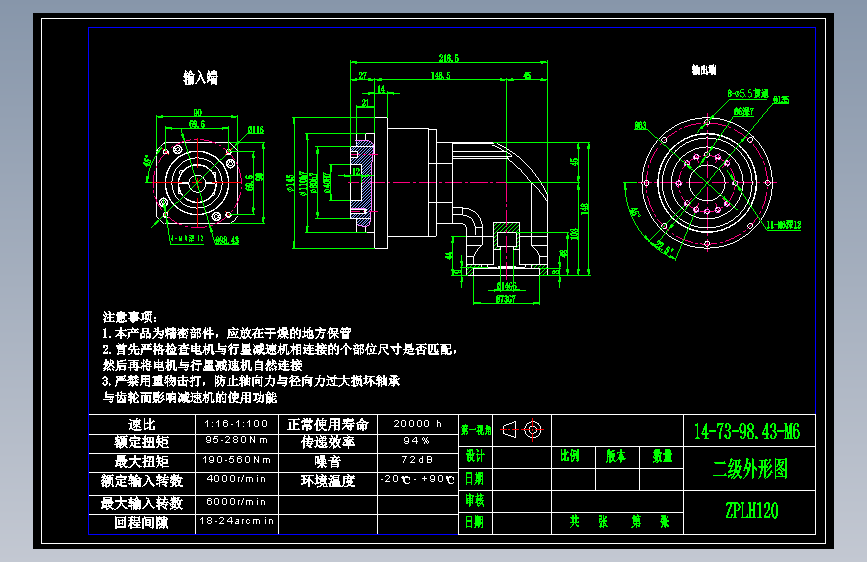Select the 218.5 overall length dimension
This screenshot has height=562, width=867.
(448, 58)
